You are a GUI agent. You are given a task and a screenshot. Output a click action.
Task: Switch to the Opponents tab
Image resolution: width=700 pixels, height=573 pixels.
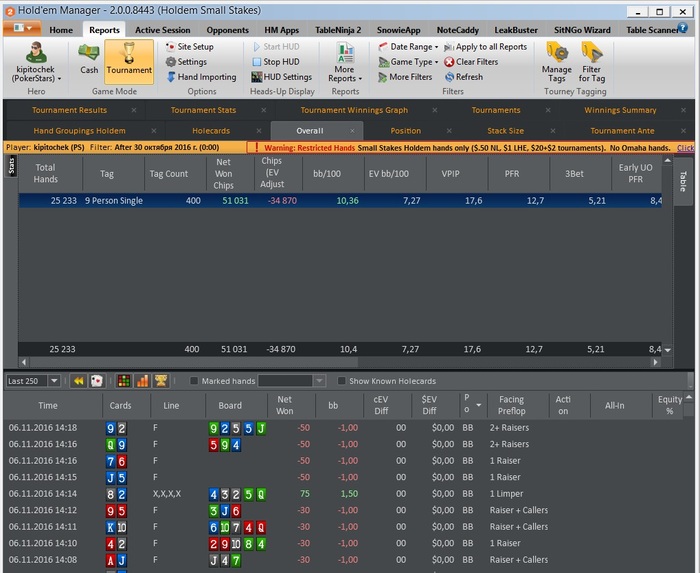click(x=227, y=30)
